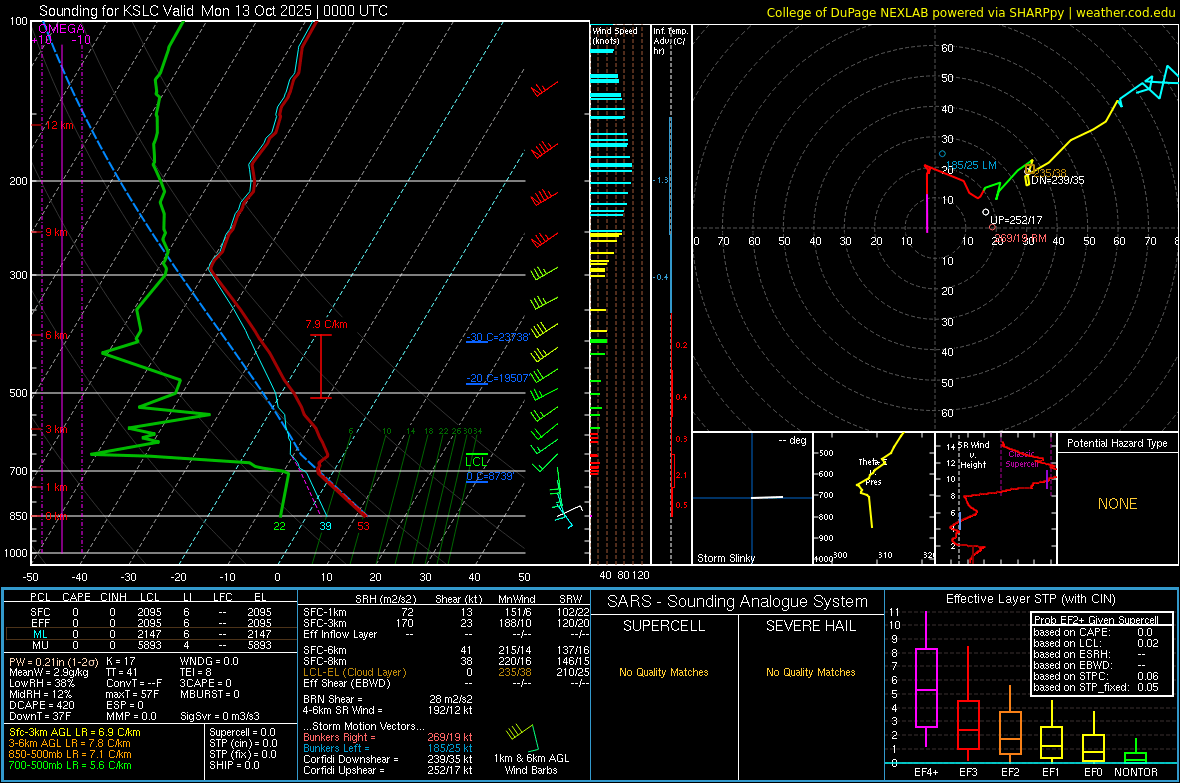Click the 'Effective Layer STP (with CIN)' title
The height and width of the screenshot is (783, 1180).
[x=1030, y=599]
